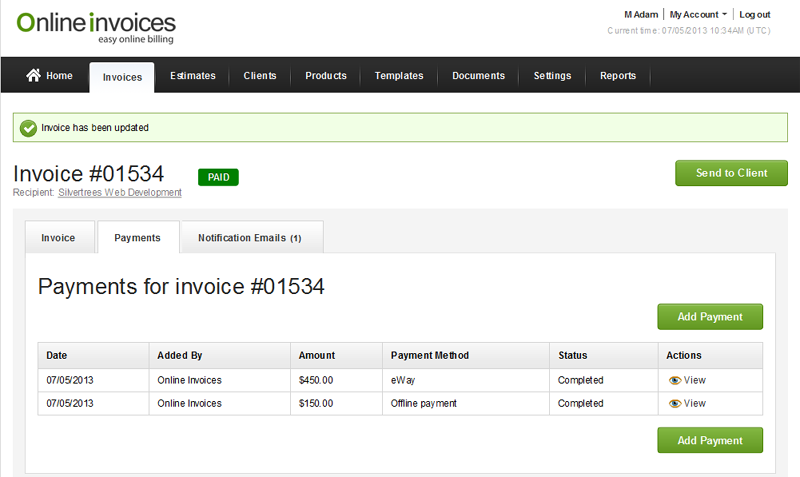Click the eye icon for Offline payment row
The image size is (800, 477).
click(675, 404)
